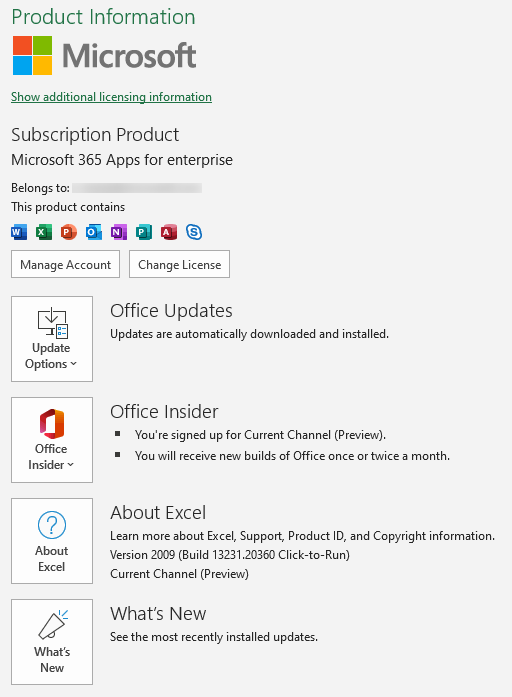Click the blurred Belongs to account field
The image size is (512, 697).
pos(137,188)
